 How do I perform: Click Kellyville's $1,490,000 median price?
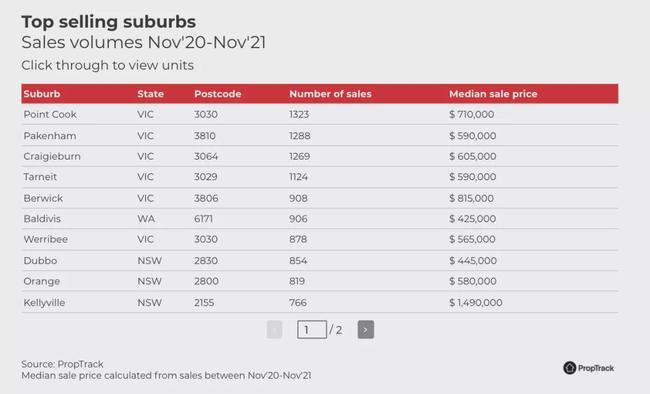click(475, 303)
